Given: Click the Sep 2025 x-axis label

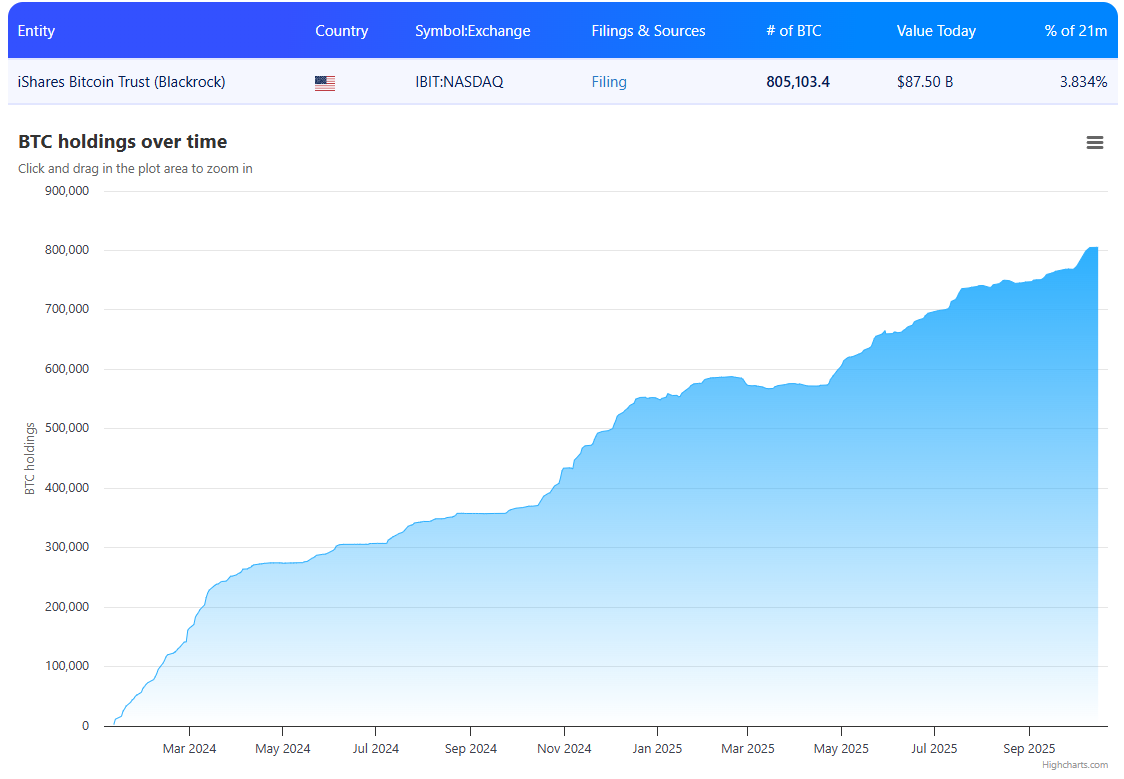Looking at the screenshot, I should [1029, 748].
